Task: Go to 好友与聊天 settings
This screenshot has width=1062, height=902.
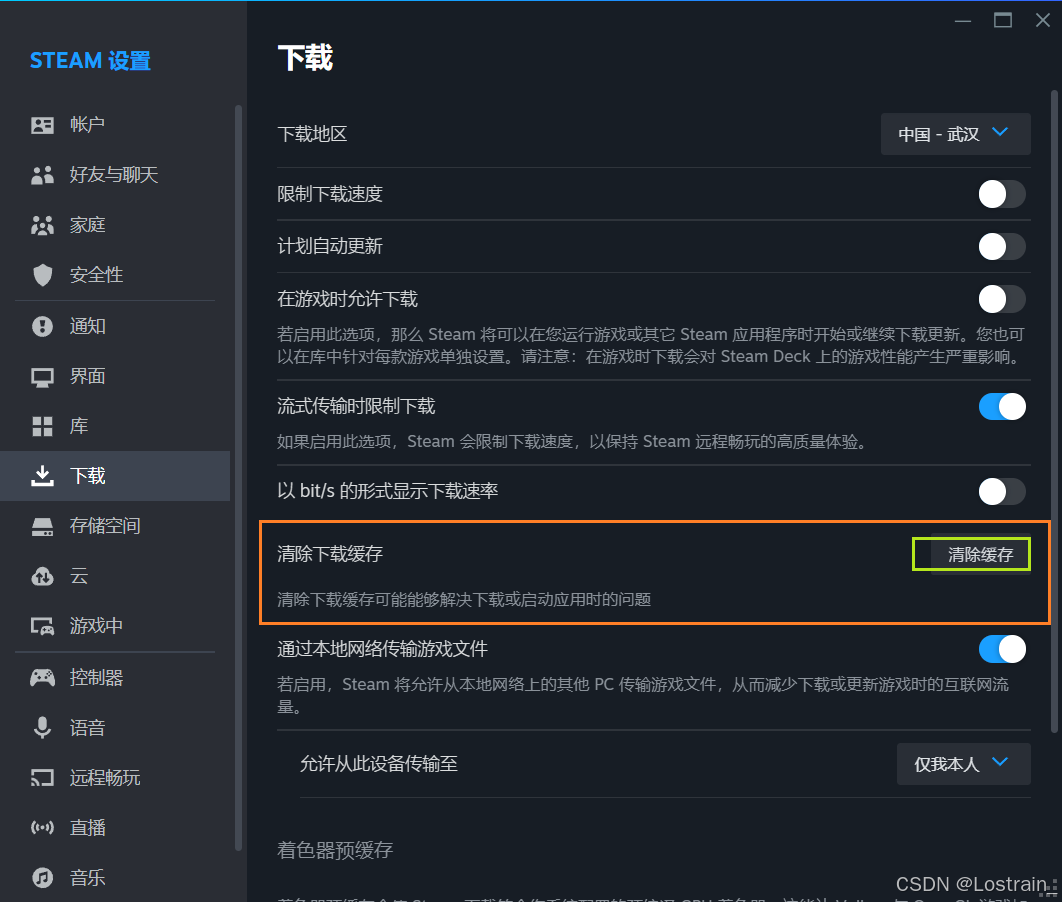Action: pos(115,175)
